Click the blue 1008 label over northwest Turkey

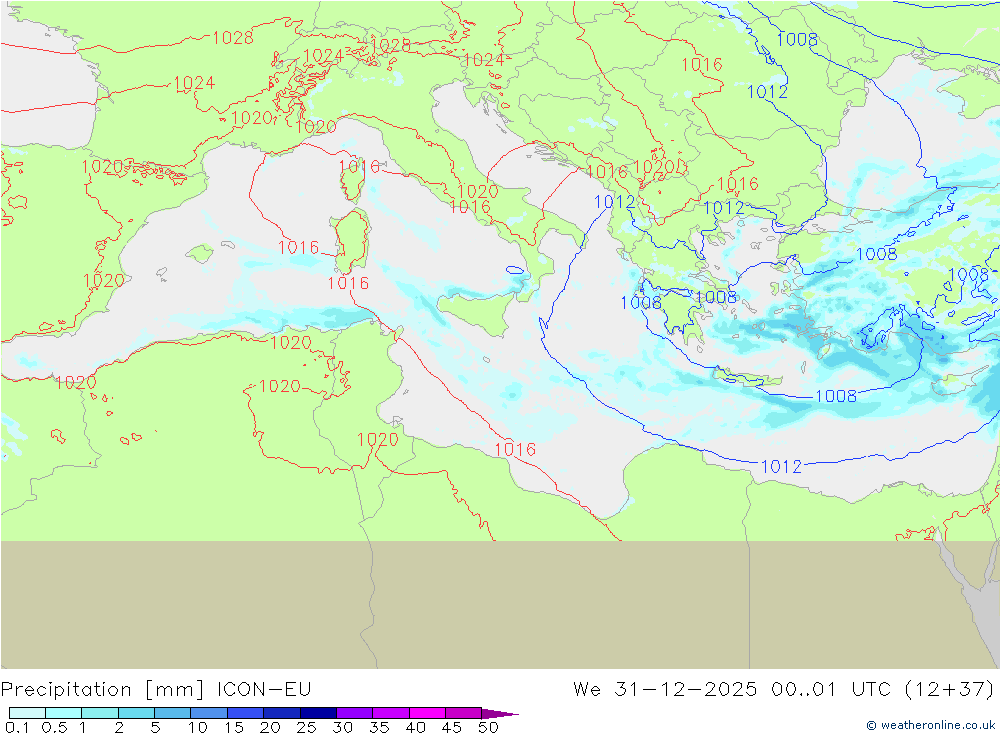876,254
